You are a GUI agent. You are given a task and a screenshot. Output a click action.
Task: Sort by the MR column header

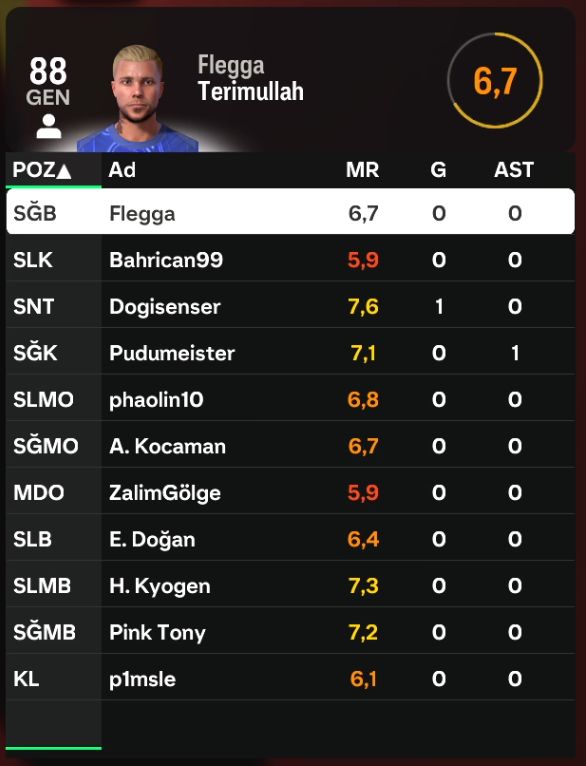click(362, 170)
